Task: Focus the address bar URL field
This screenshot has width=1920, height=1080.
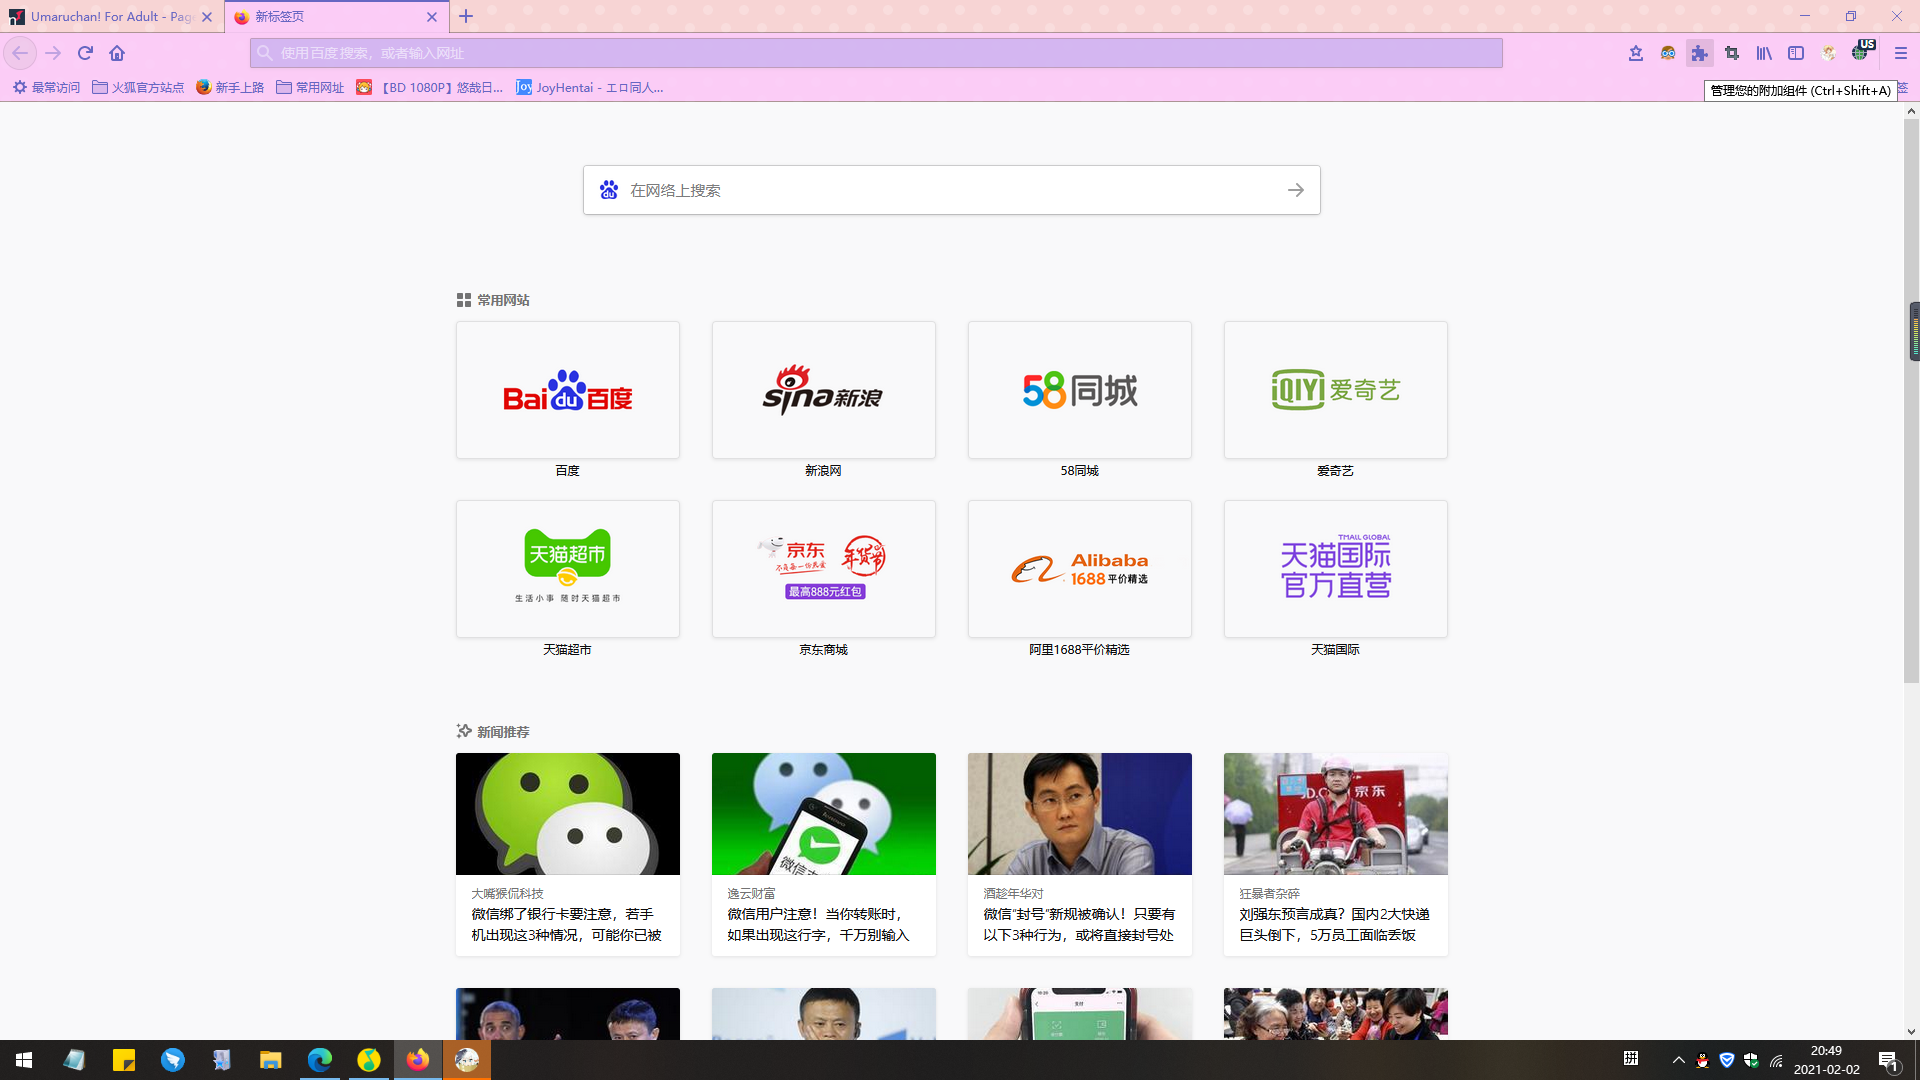Action: click(x=876, y=53)
